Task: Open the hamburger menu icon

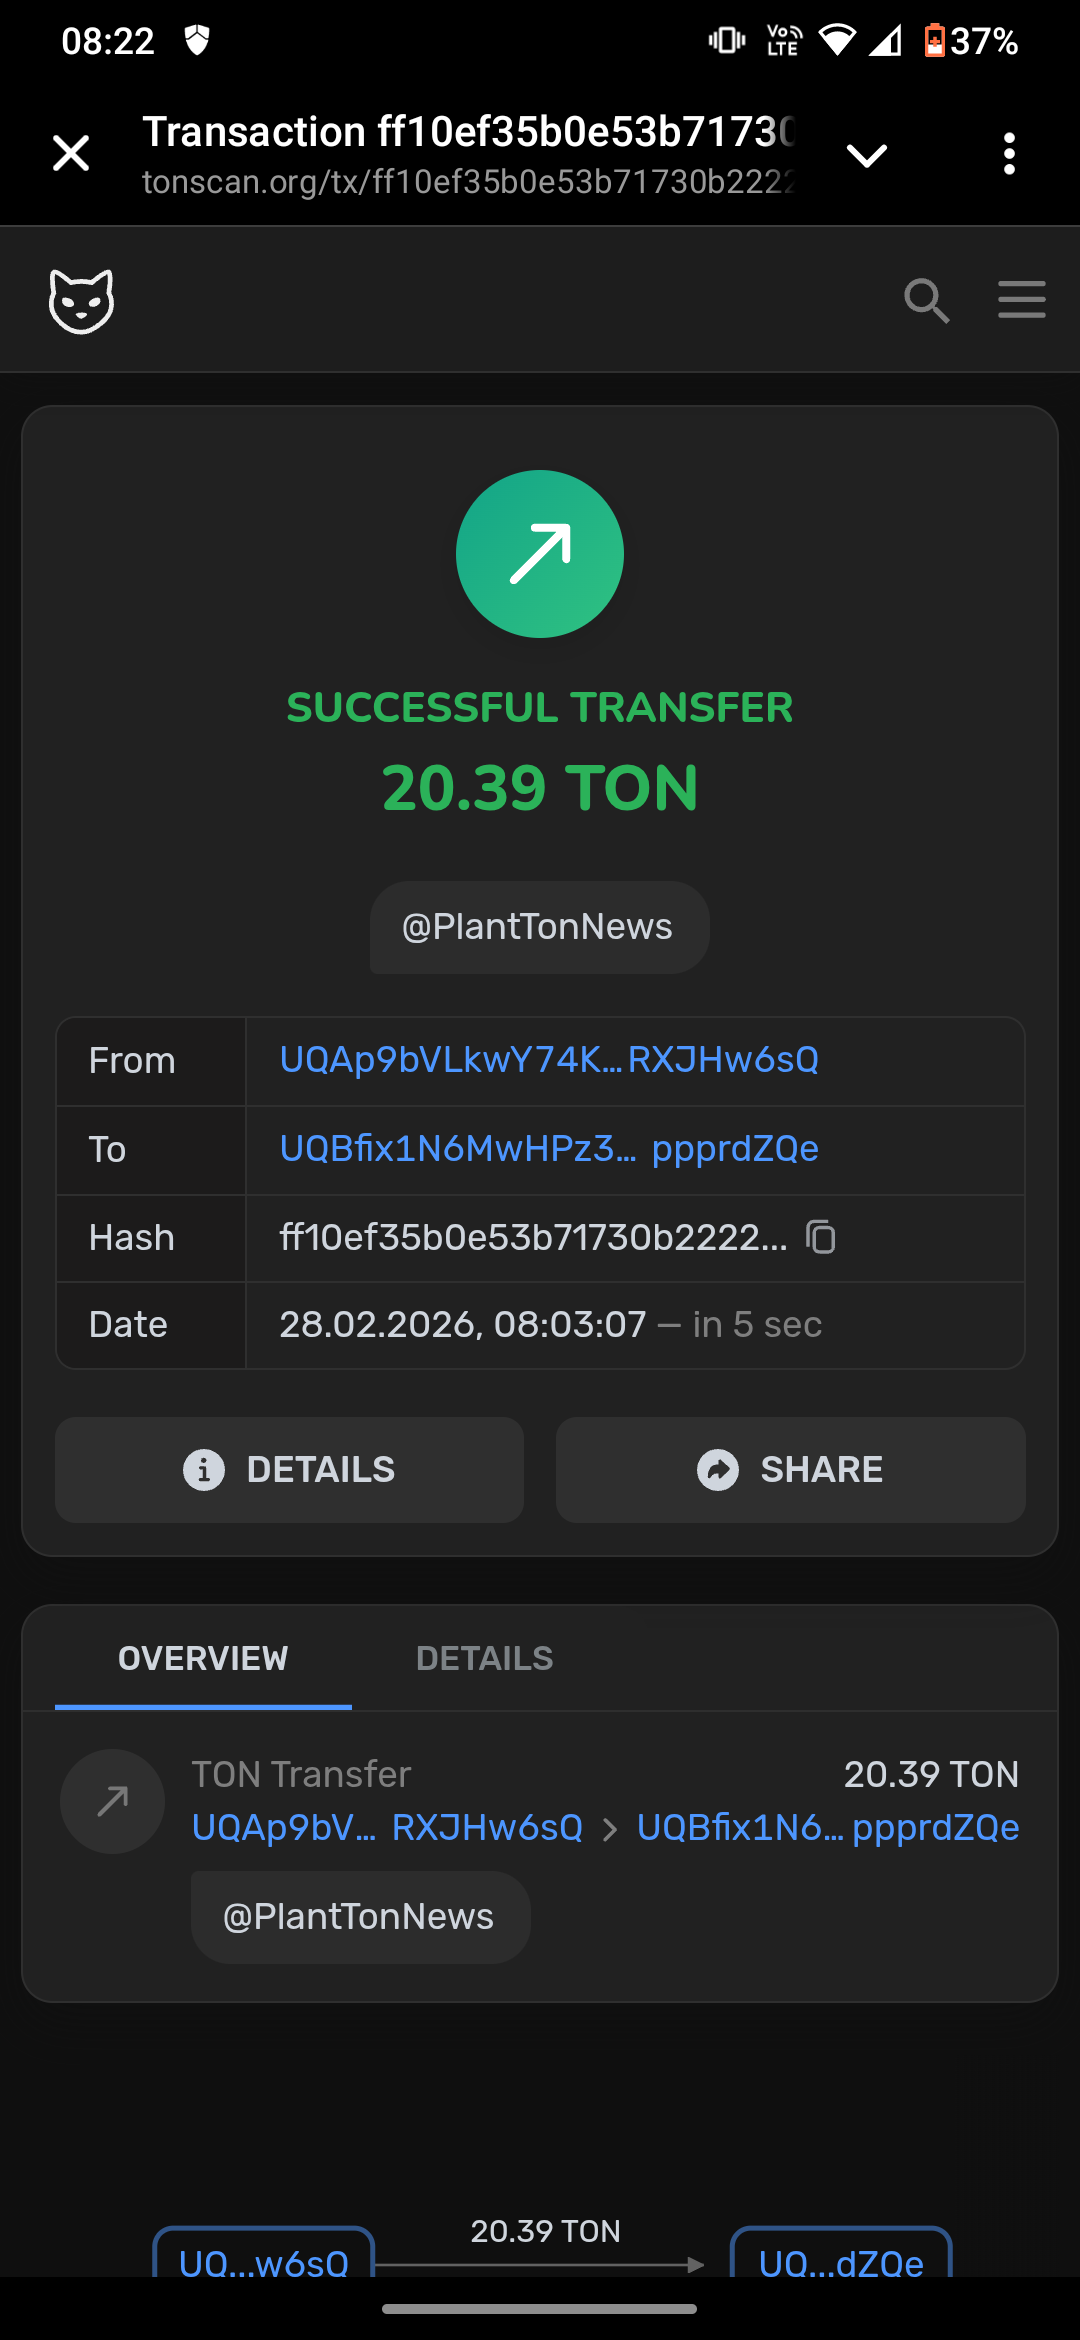Action: 1021,300
